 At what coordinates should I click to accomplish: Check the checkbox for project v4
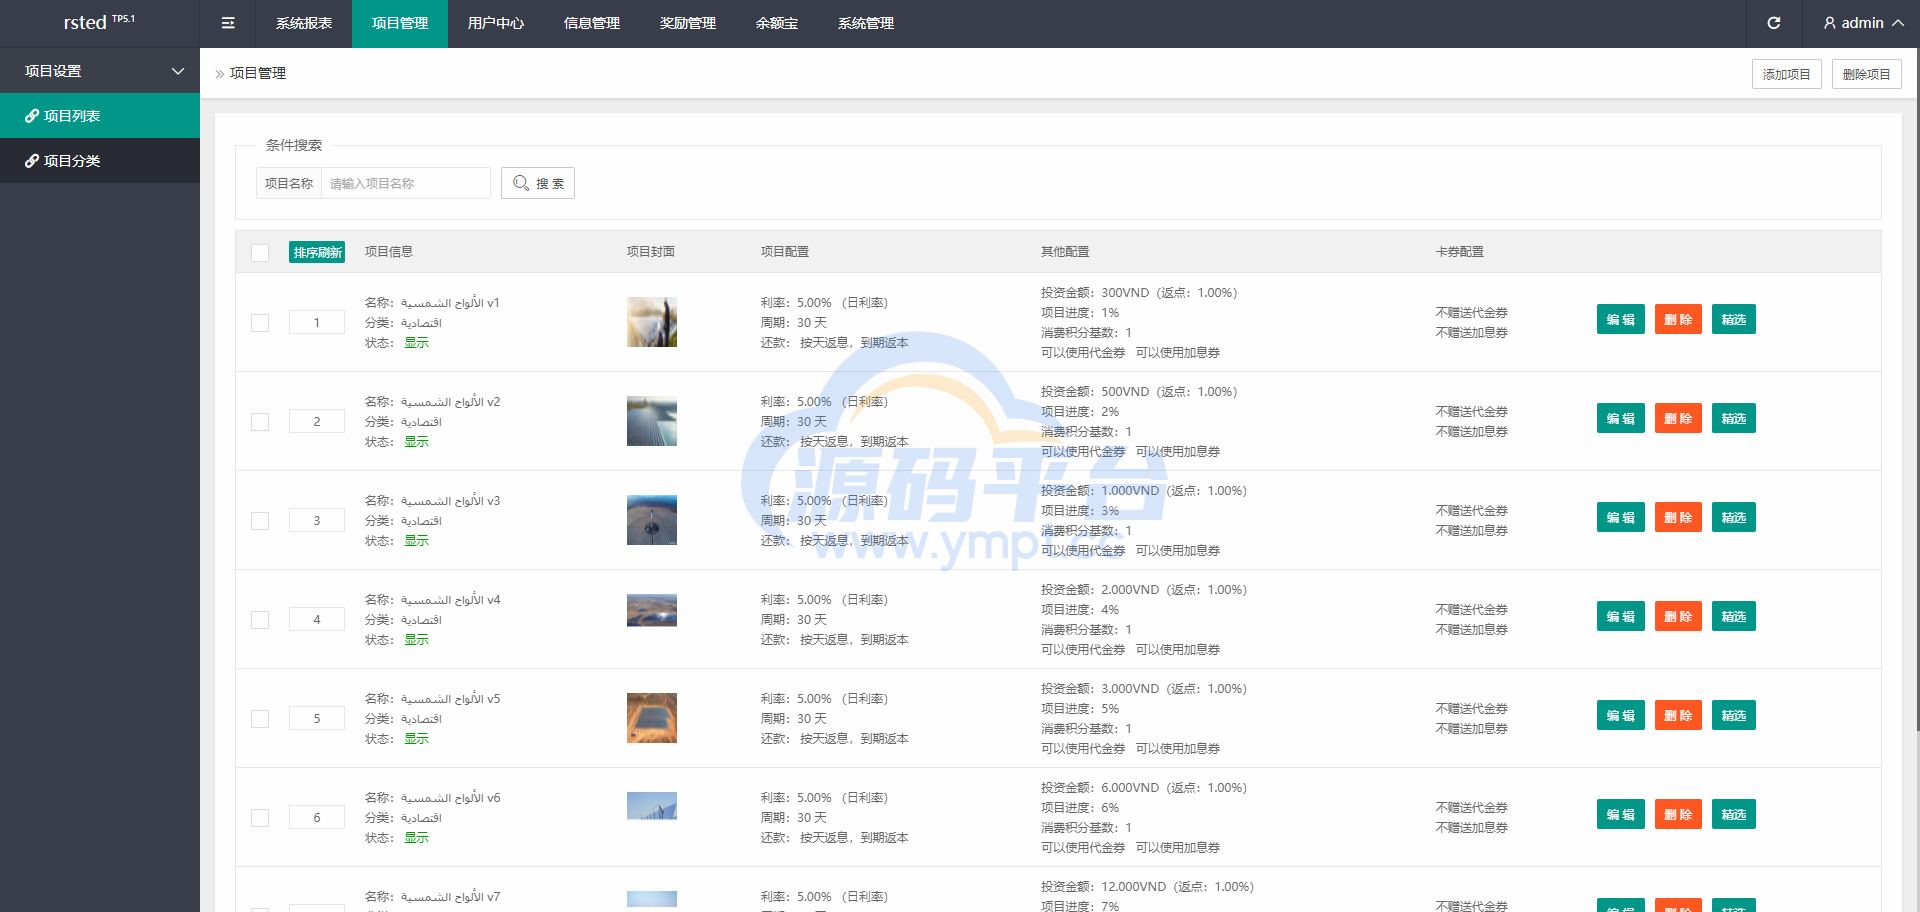tap(260, 620)
